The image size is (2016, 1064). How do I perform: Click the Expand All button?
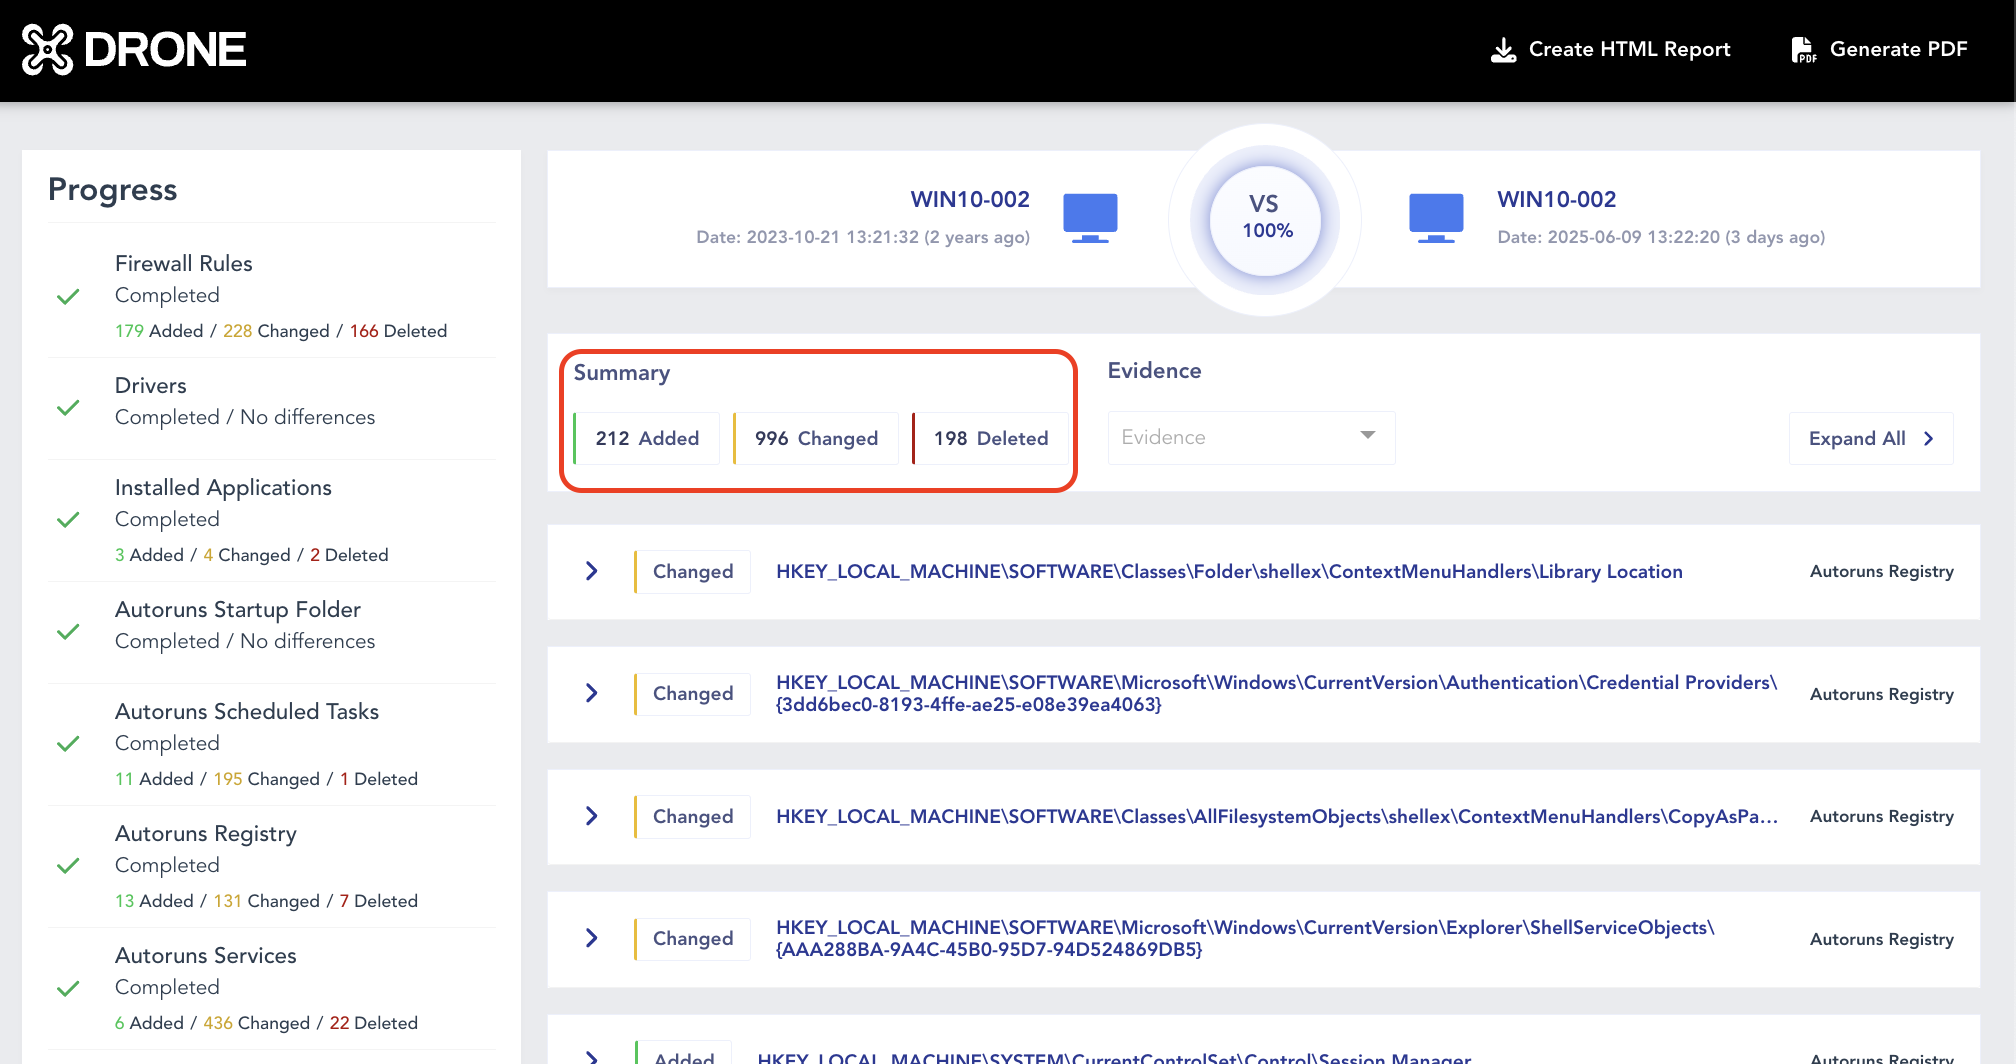[x=1870, y=439]
